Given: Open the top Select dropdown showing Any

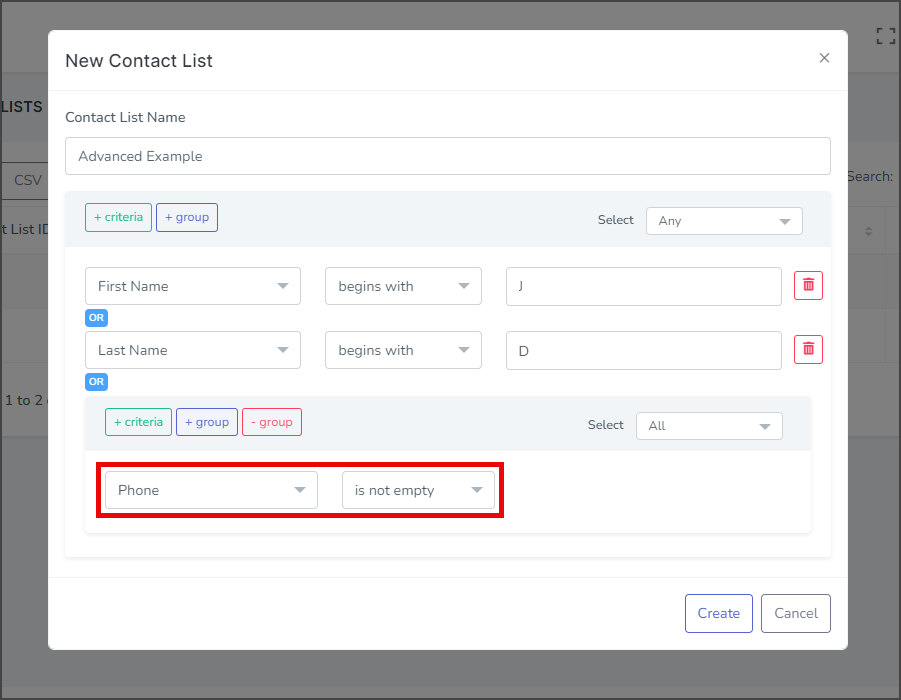Looking at the screenshot, I should pos(724,221).
